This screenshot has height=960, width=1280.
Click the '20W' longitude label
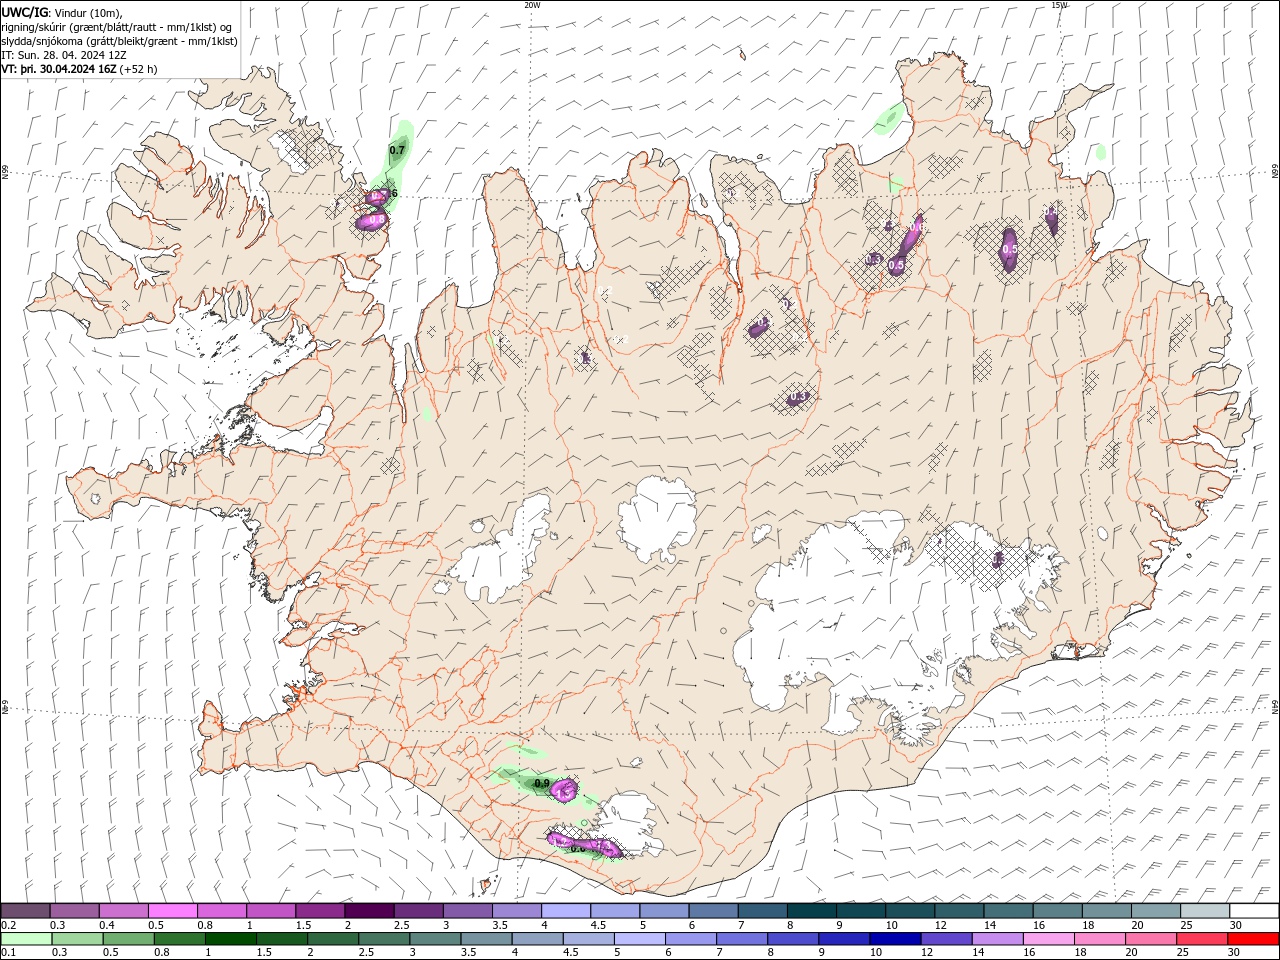pos(532,4)
